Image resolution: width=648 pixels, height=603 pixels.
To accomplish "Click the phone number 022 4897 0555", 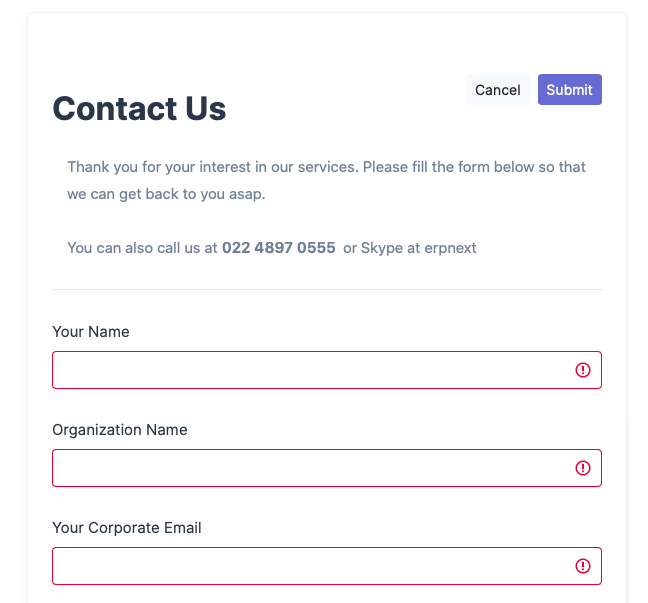I will [x=279, y=248].
